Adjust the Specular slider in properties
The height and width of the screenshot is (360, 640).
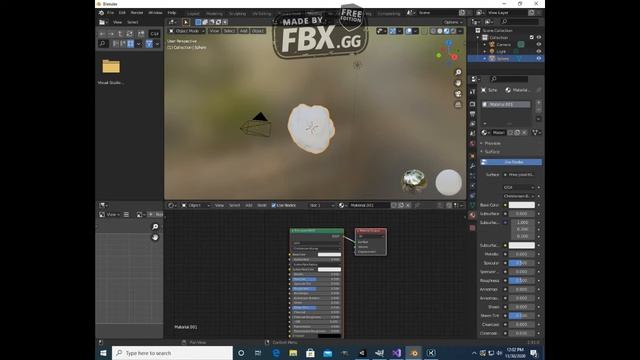coord(521,263)
